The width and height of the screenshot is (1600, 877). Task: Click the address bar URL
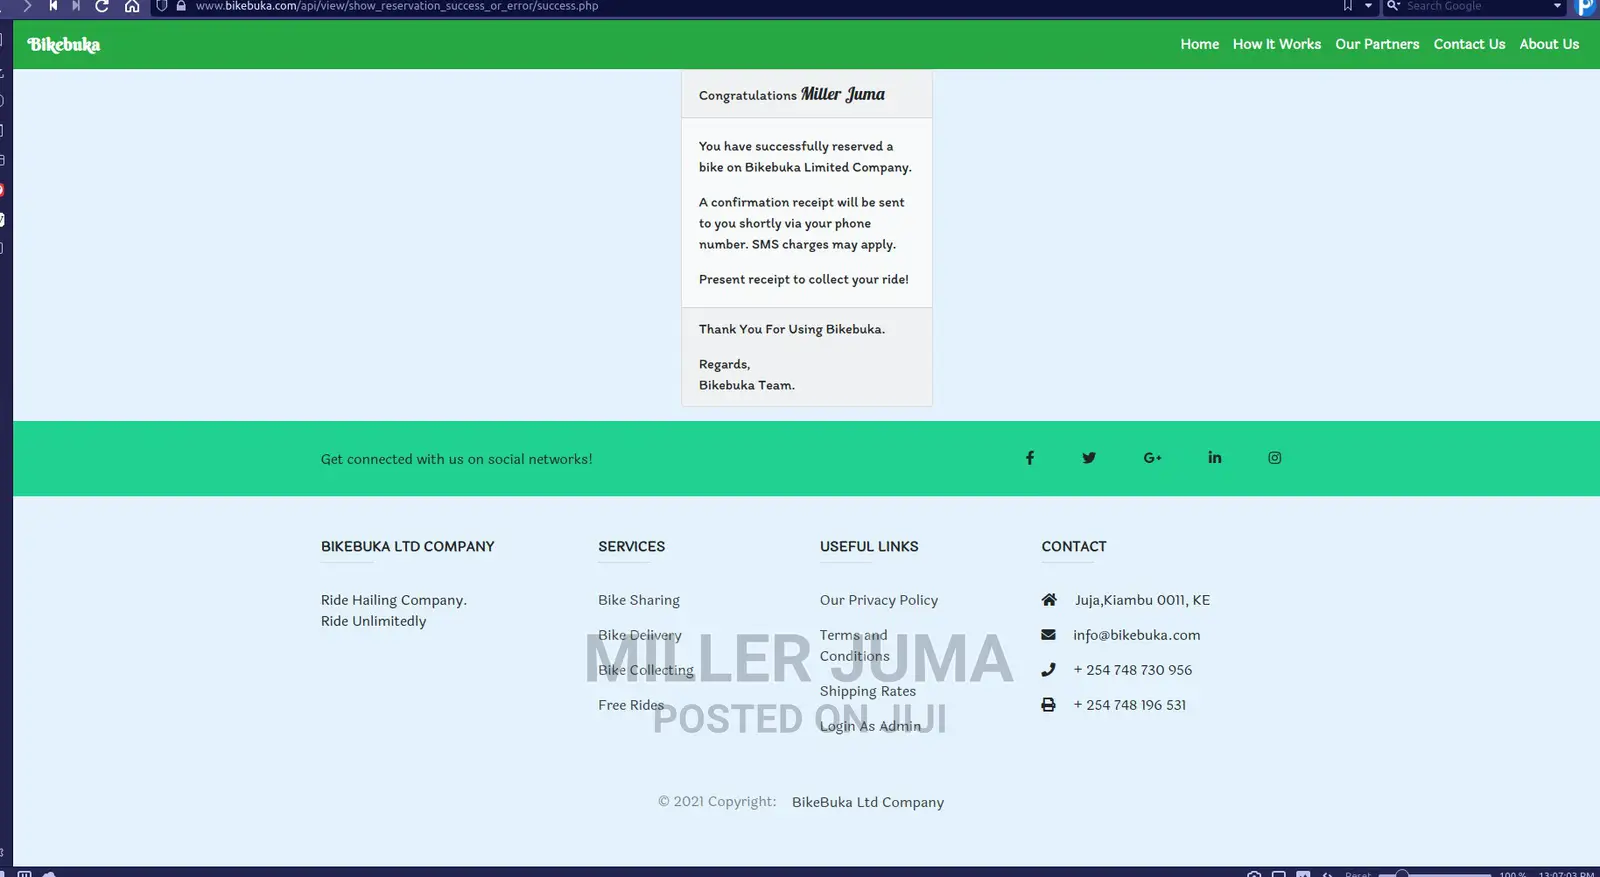point(397,6)
